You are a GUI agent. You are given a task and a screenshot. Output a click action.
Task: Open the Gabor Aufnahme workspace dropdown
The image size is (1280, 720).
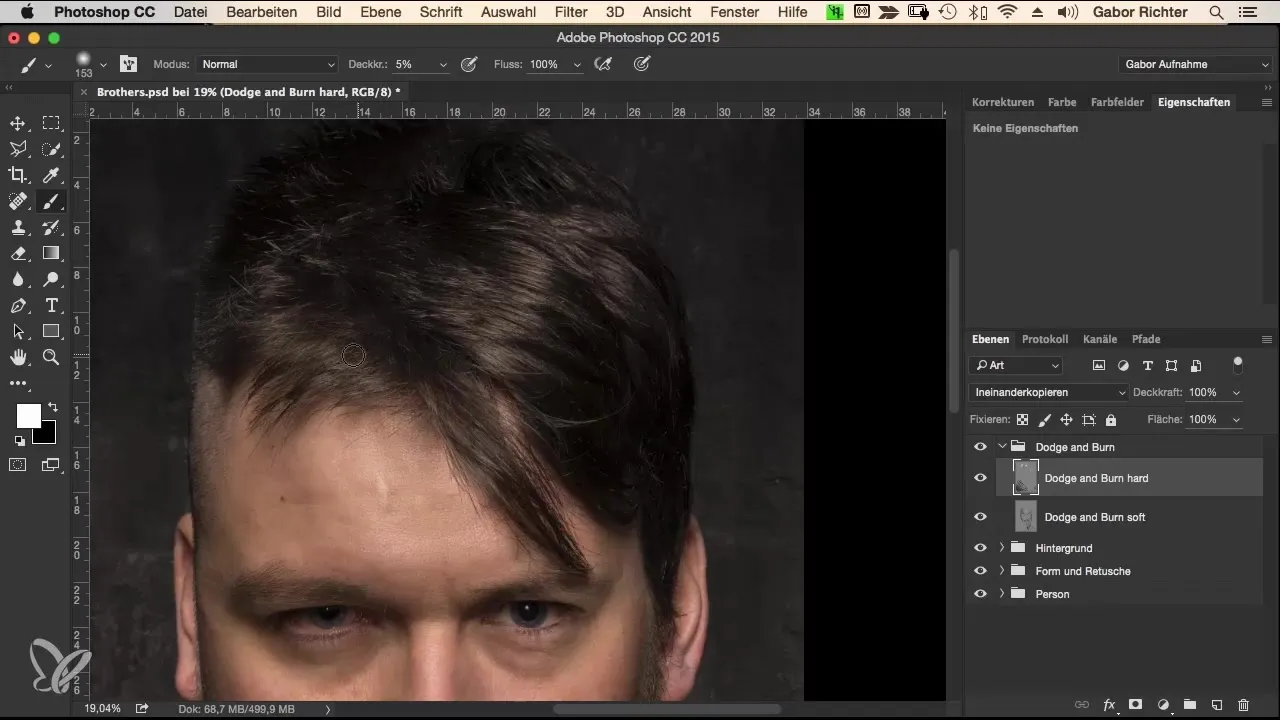1195,64
